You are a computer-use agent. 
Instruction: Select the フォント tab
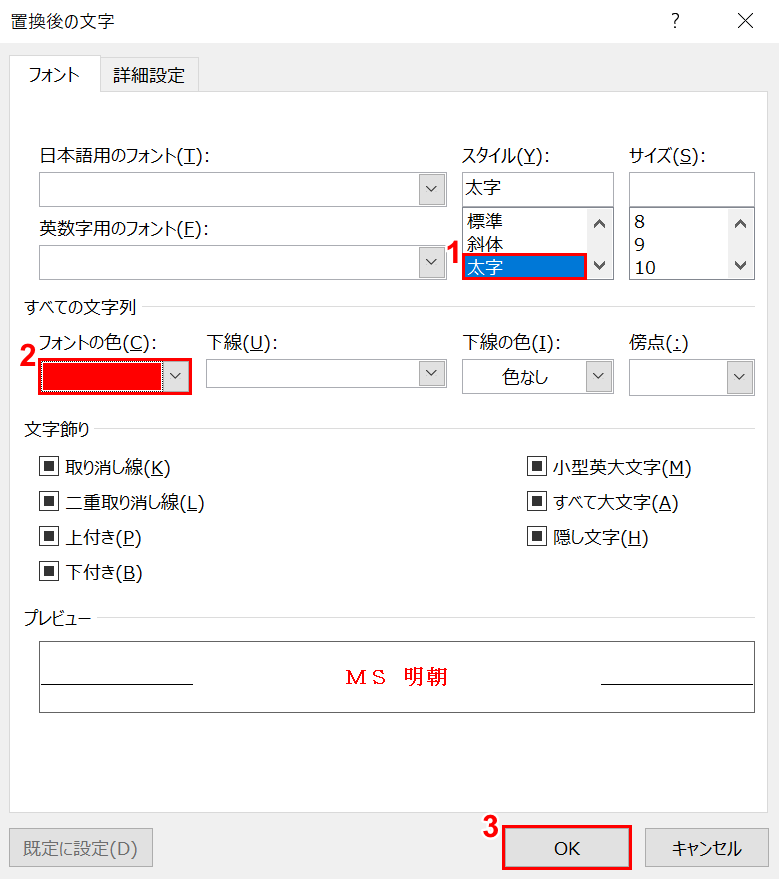55,75
